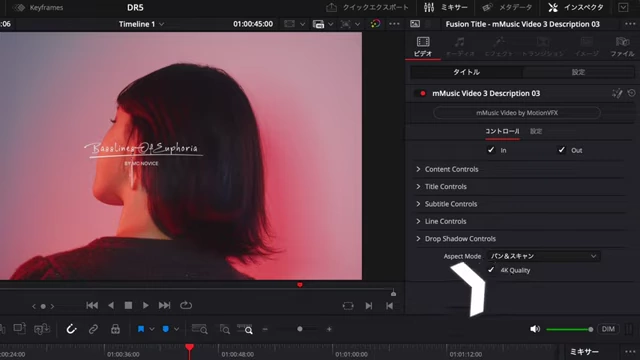640x360 pixels.
Task: Play in reverse button
Action: pos(111,305)
